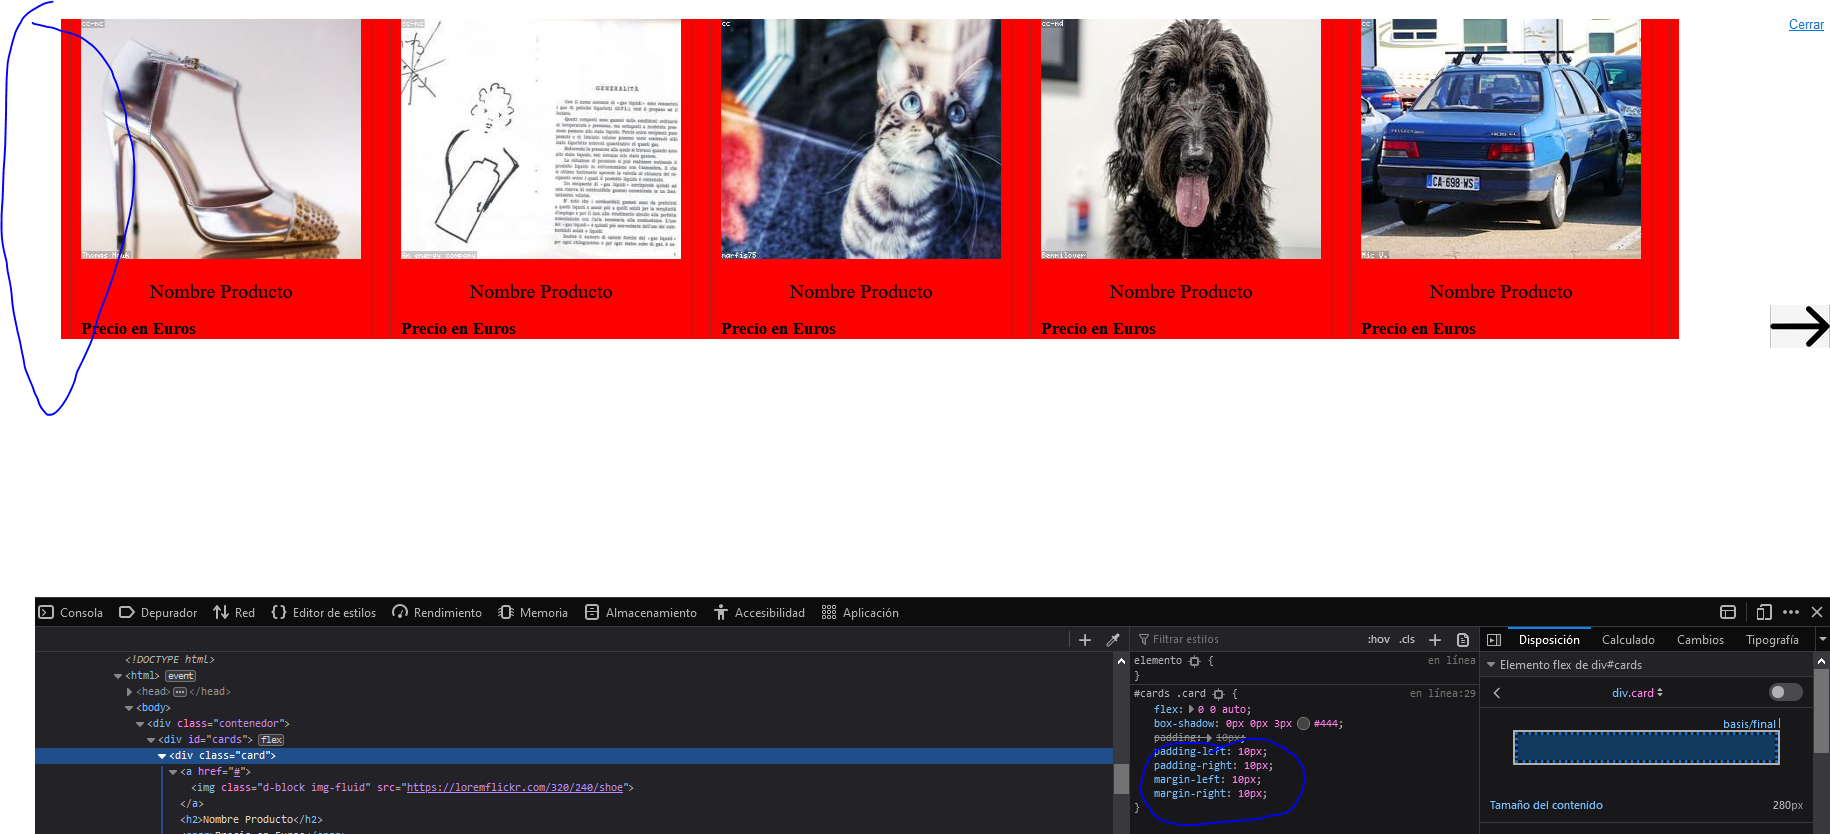Toggle the flexbox overlay switch

click(1785, 692)
